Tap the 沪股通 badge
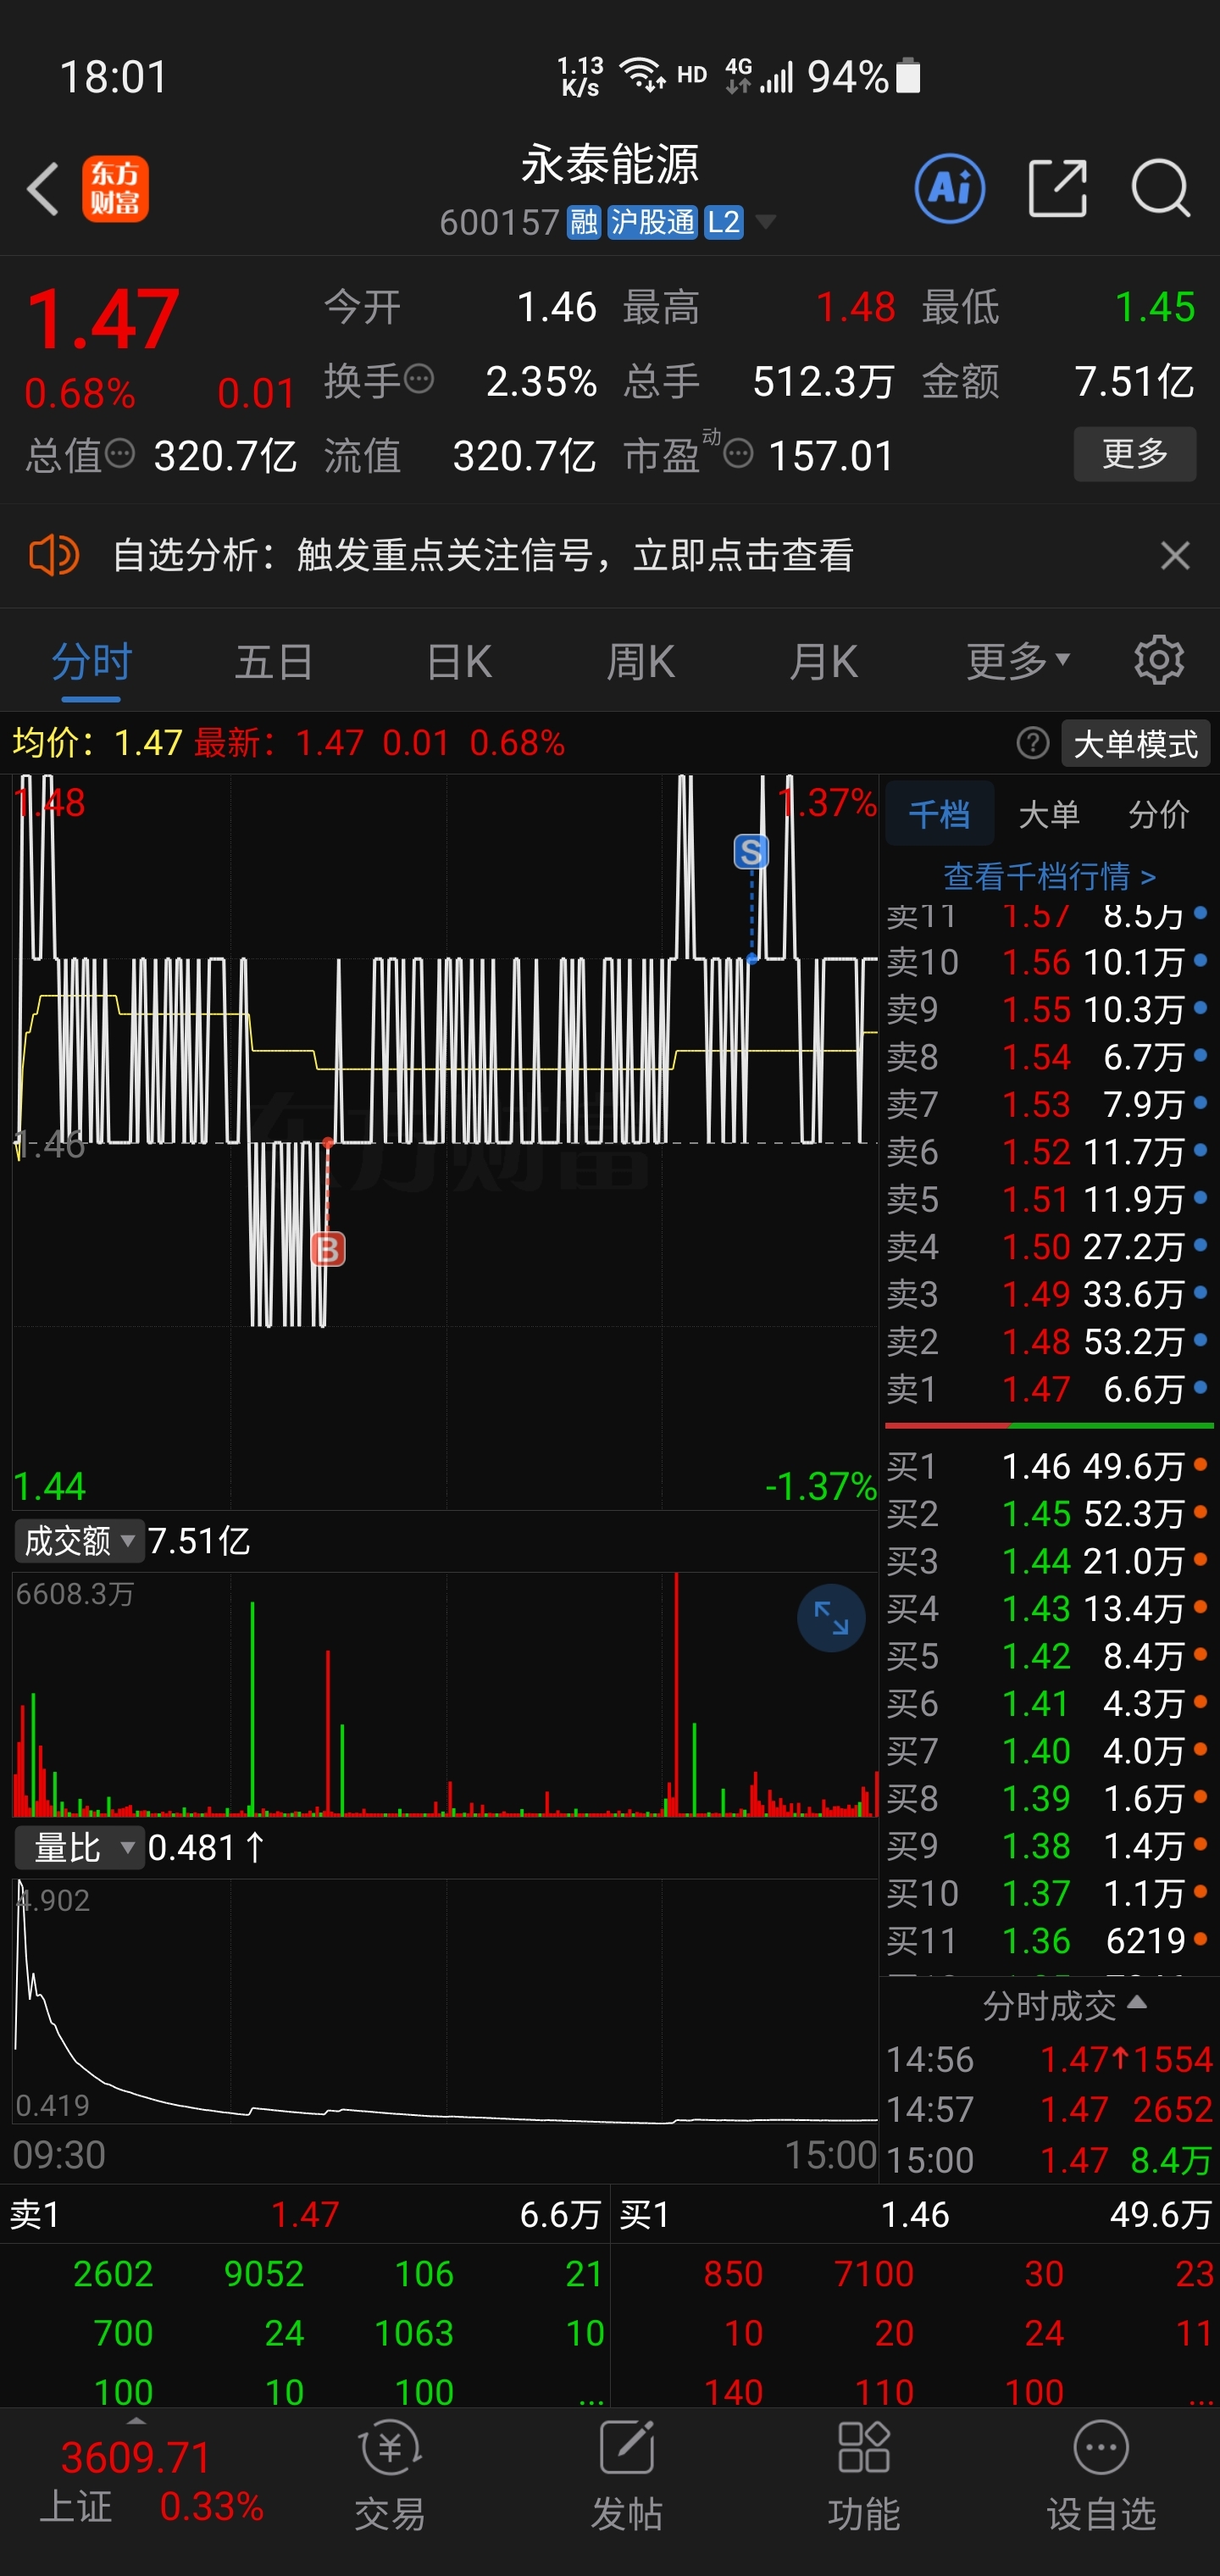 pos(652,222)
